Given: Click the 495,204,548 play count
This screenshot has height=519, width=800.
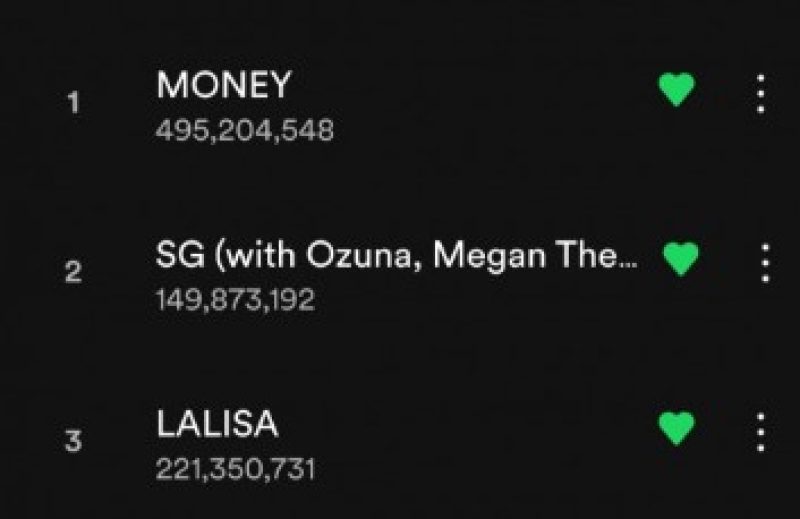Looking at the screenshot, I should tap(244, 130).
